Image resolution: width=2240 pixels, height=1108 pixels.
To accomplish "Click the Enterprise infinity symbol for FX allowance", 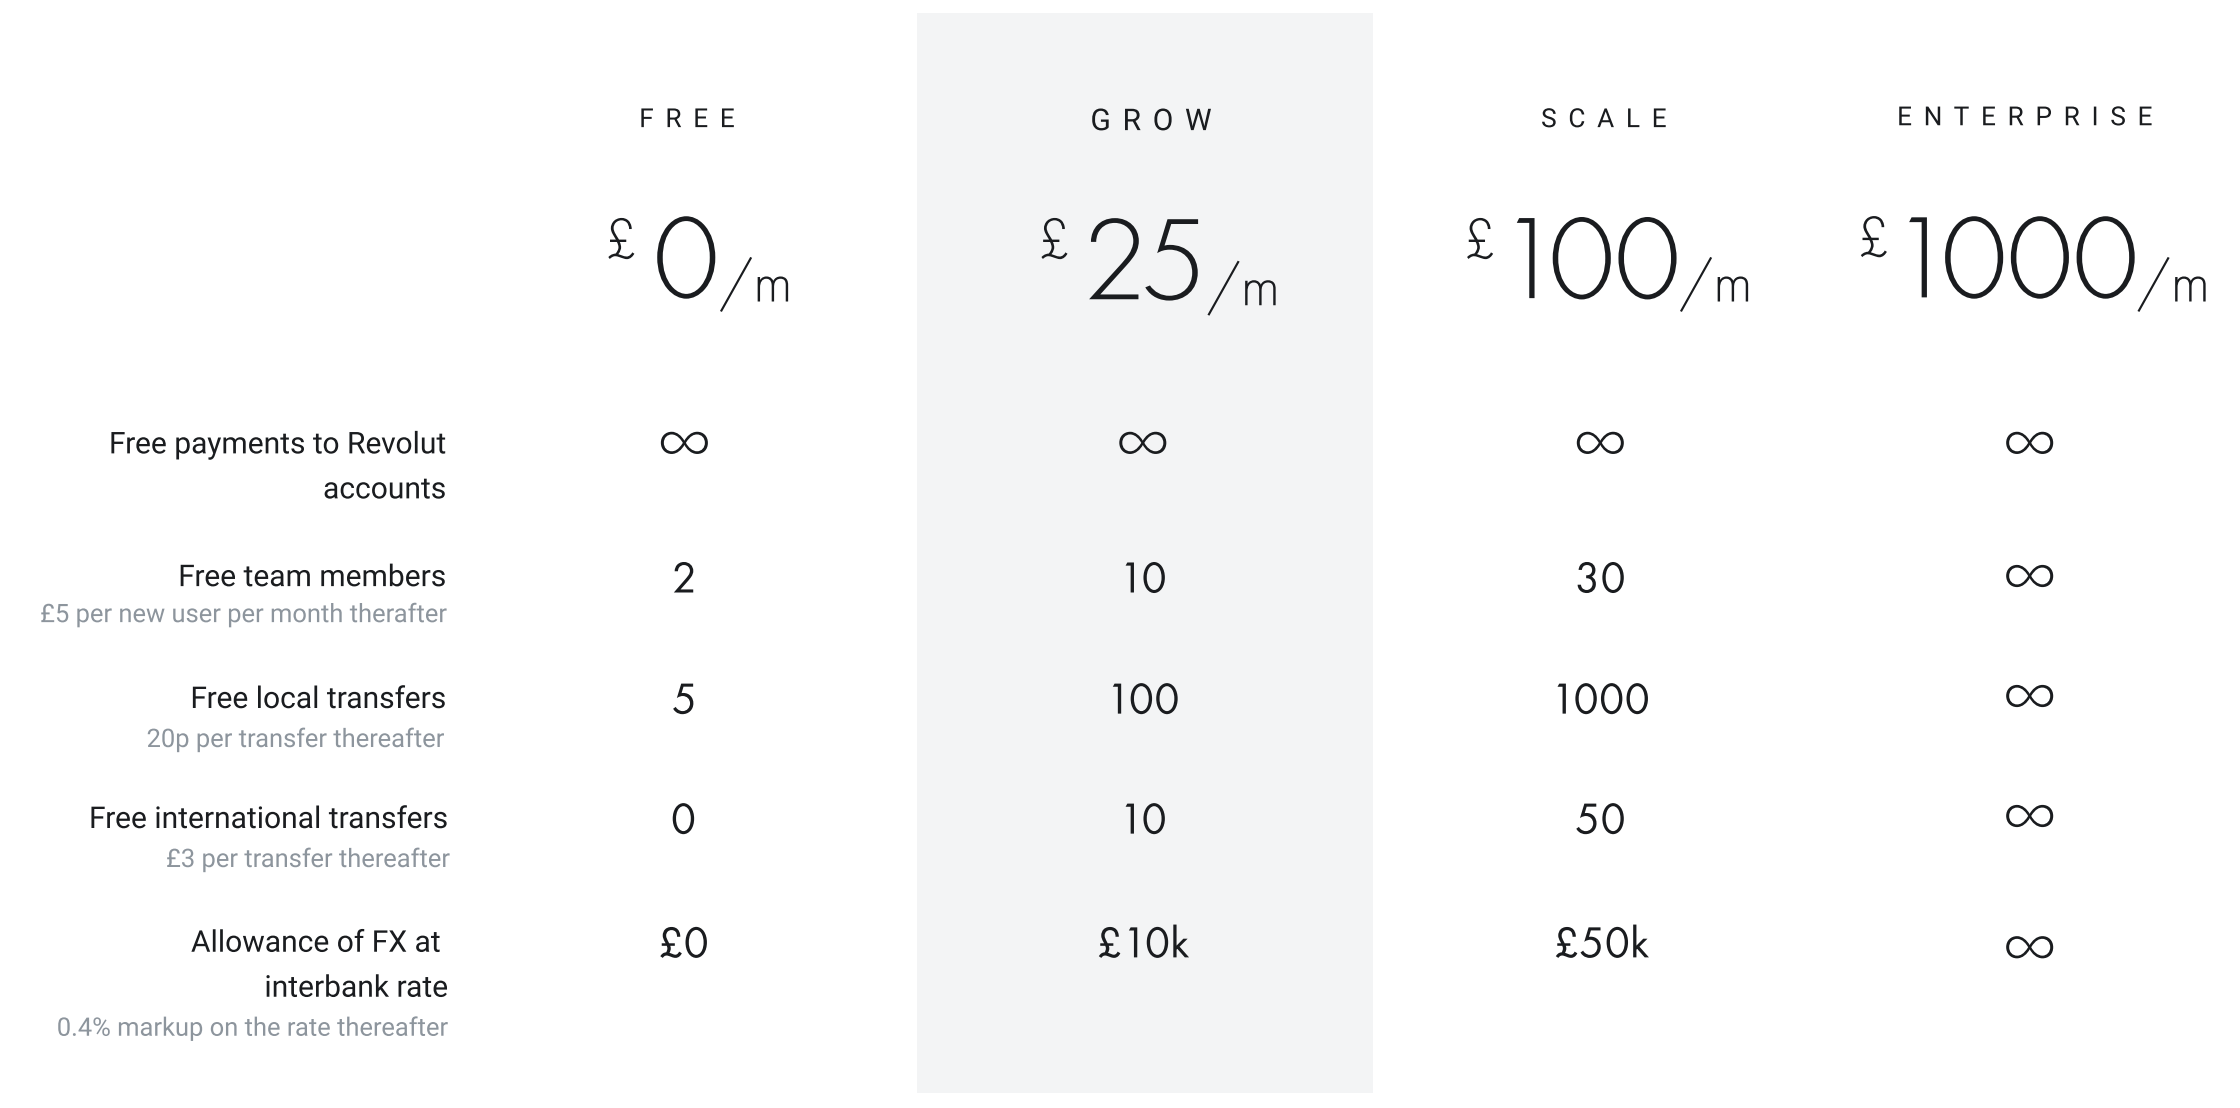I will [x=2029, y=946].
